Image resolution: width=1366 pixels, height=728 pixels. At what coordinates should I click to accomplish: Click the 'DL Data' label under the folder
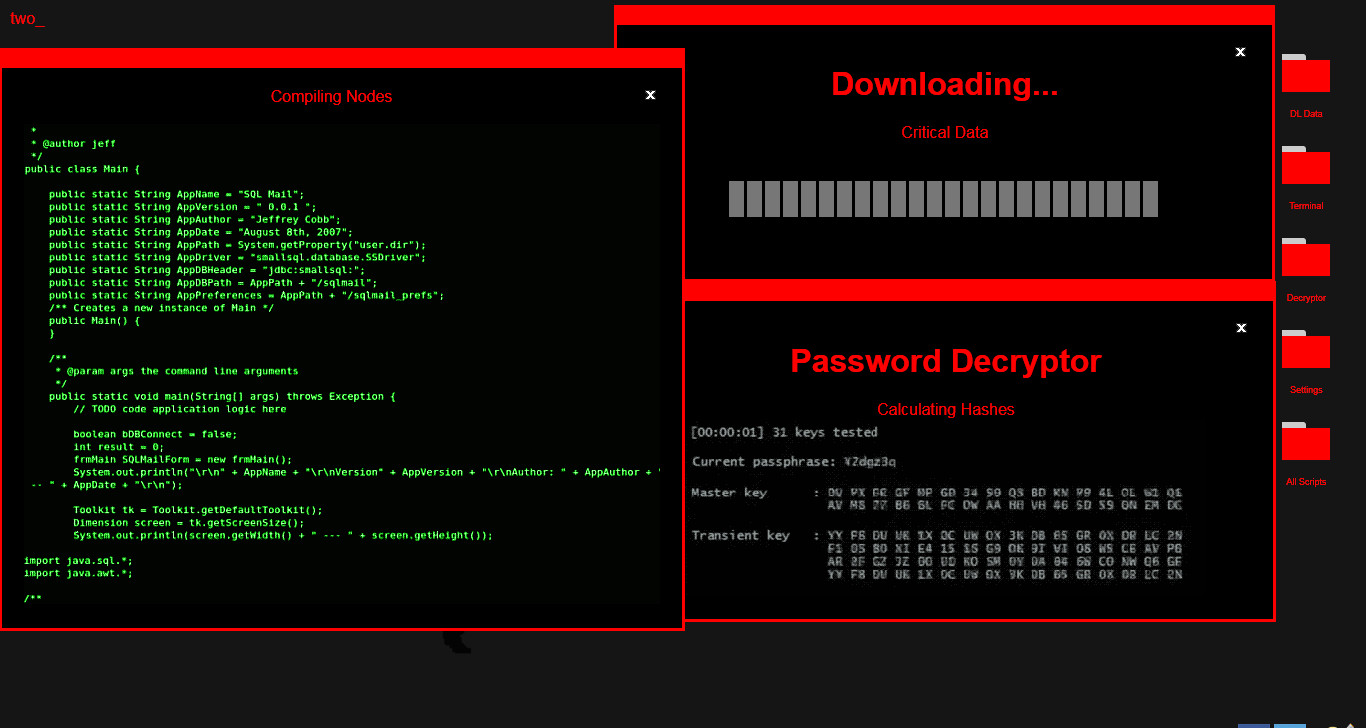(x=1306, y=114)
